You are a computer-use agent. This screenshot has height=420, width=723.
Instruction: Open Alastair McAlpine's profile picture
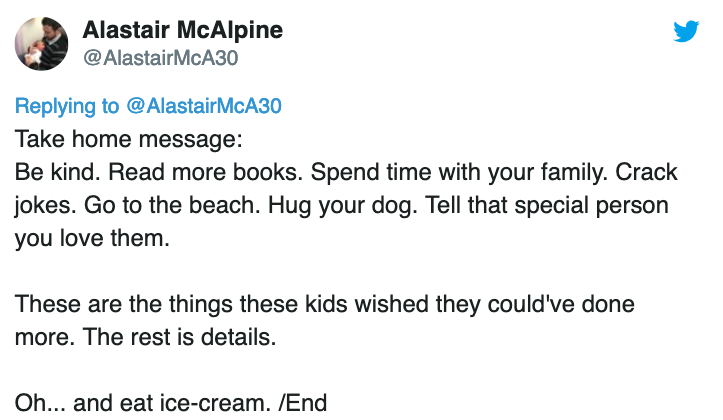tap(41, 44)
